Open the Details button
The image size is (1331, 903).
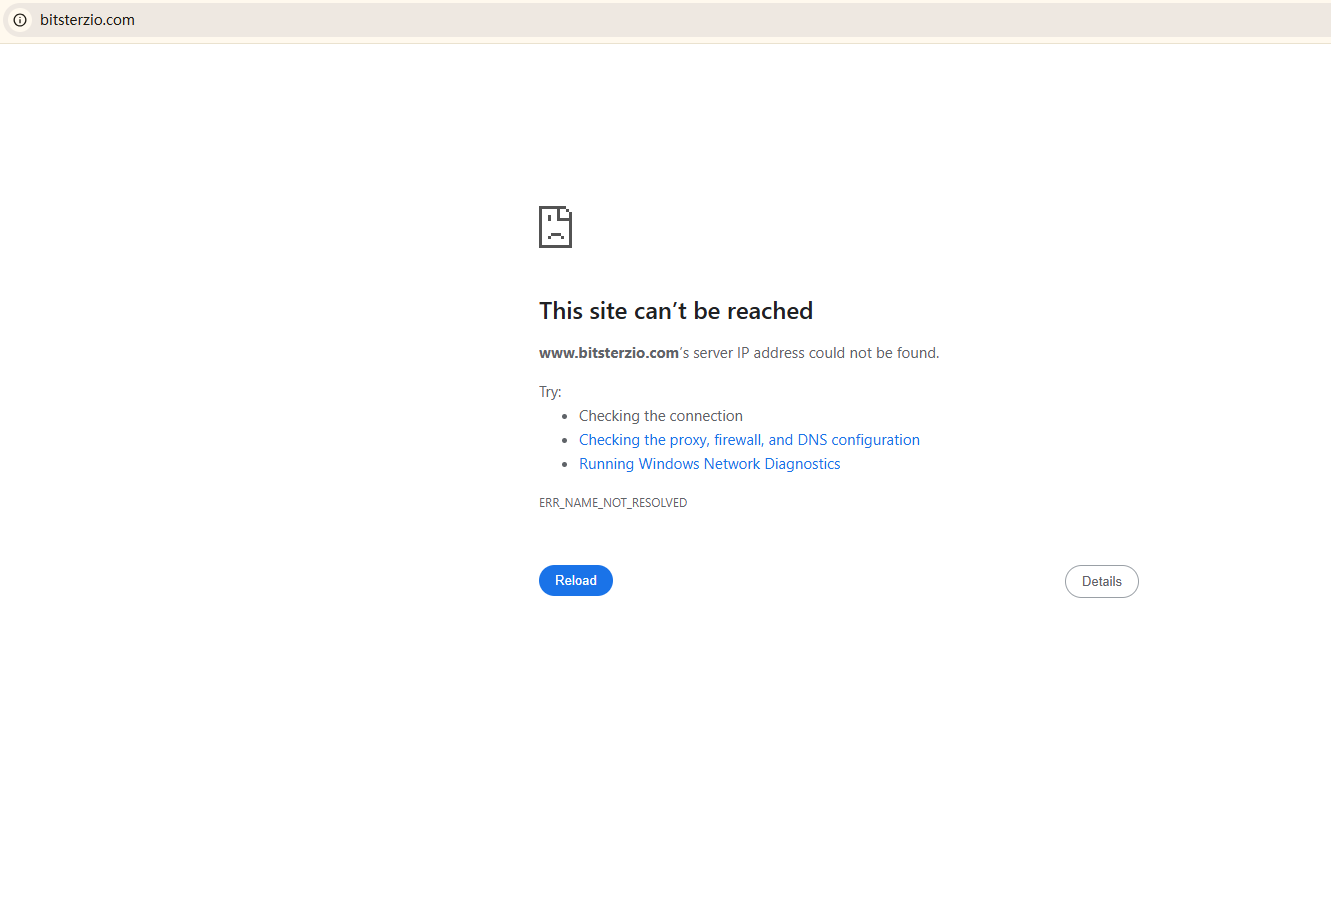pyautogui.click(x=1102, y=582)
